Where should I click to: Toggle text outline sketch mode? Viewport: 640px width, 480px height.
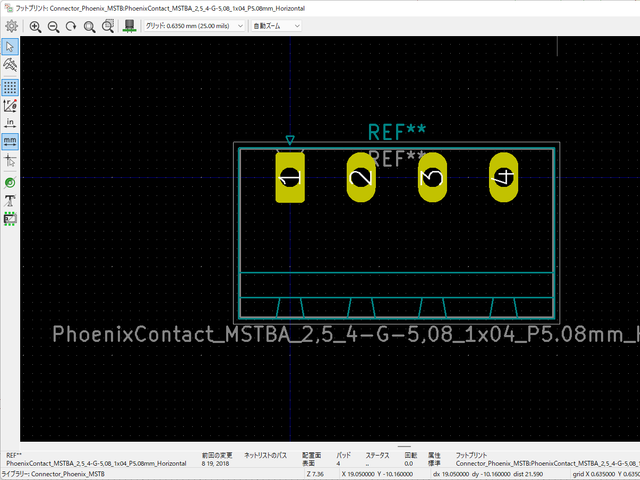[x=10, y=201]
